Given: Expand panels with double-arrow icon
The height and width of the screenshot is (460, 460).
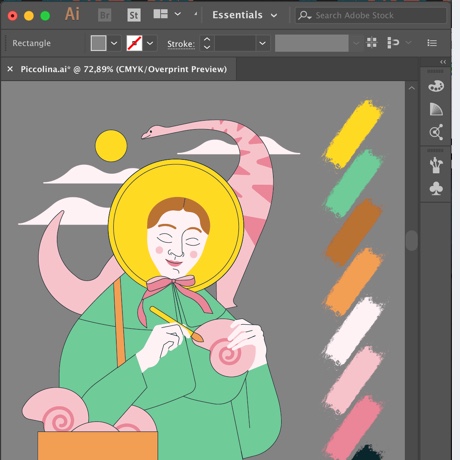Looking at the screenshot, I should coord(443,62).
